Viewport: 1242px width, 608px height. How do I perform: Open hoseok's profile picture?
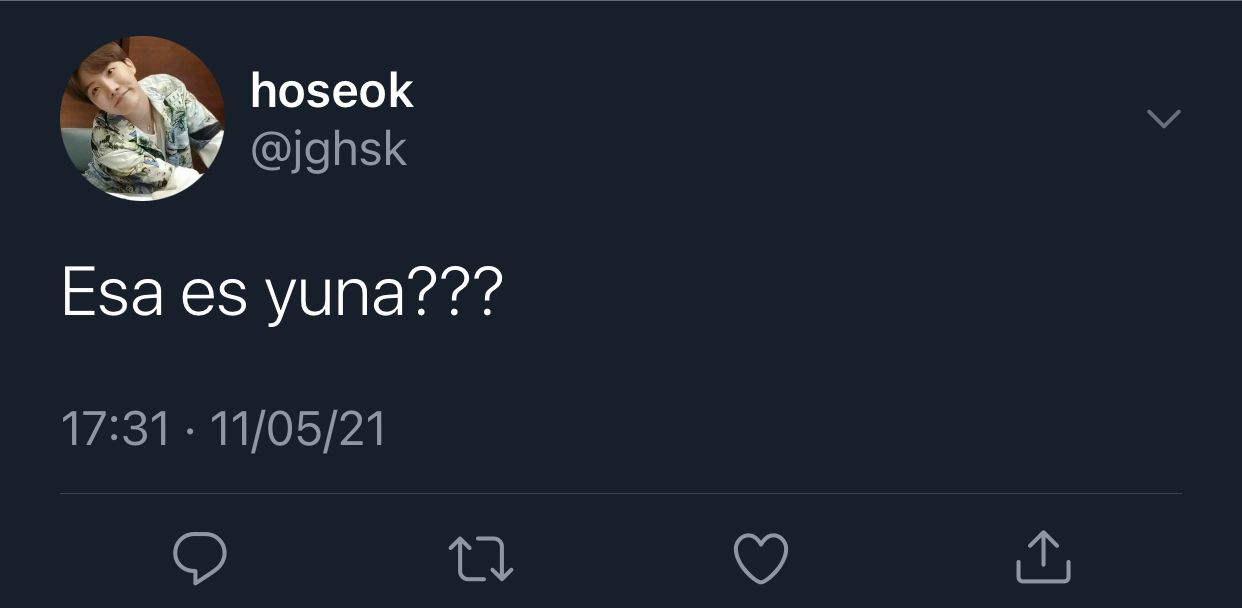142,118
